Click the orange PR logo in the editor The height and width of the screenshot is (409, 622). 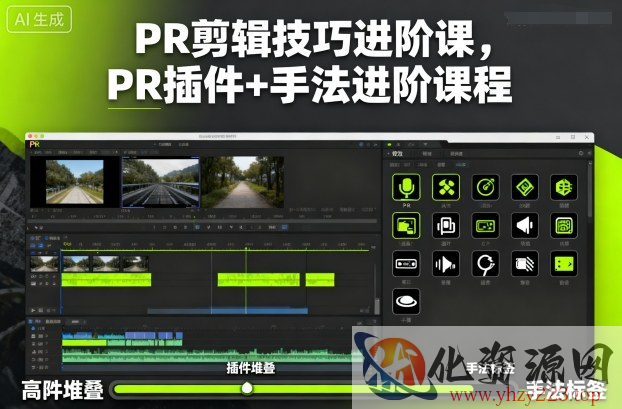point(35,145)
